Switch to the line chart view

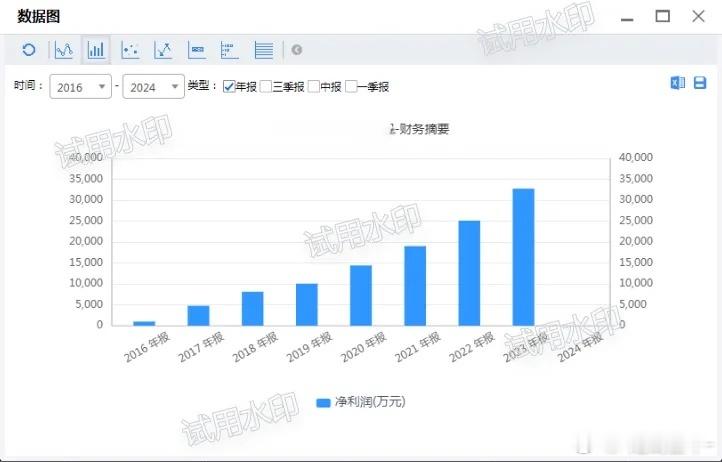pos(64,50)
